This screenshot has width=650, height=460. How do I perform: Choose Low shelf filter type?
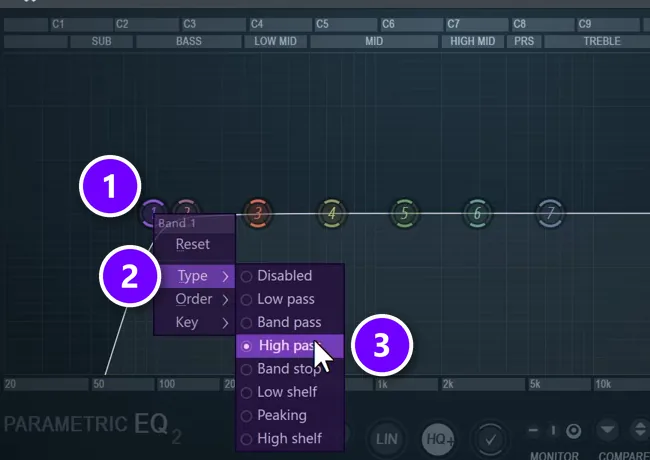(x=290, y=392)
